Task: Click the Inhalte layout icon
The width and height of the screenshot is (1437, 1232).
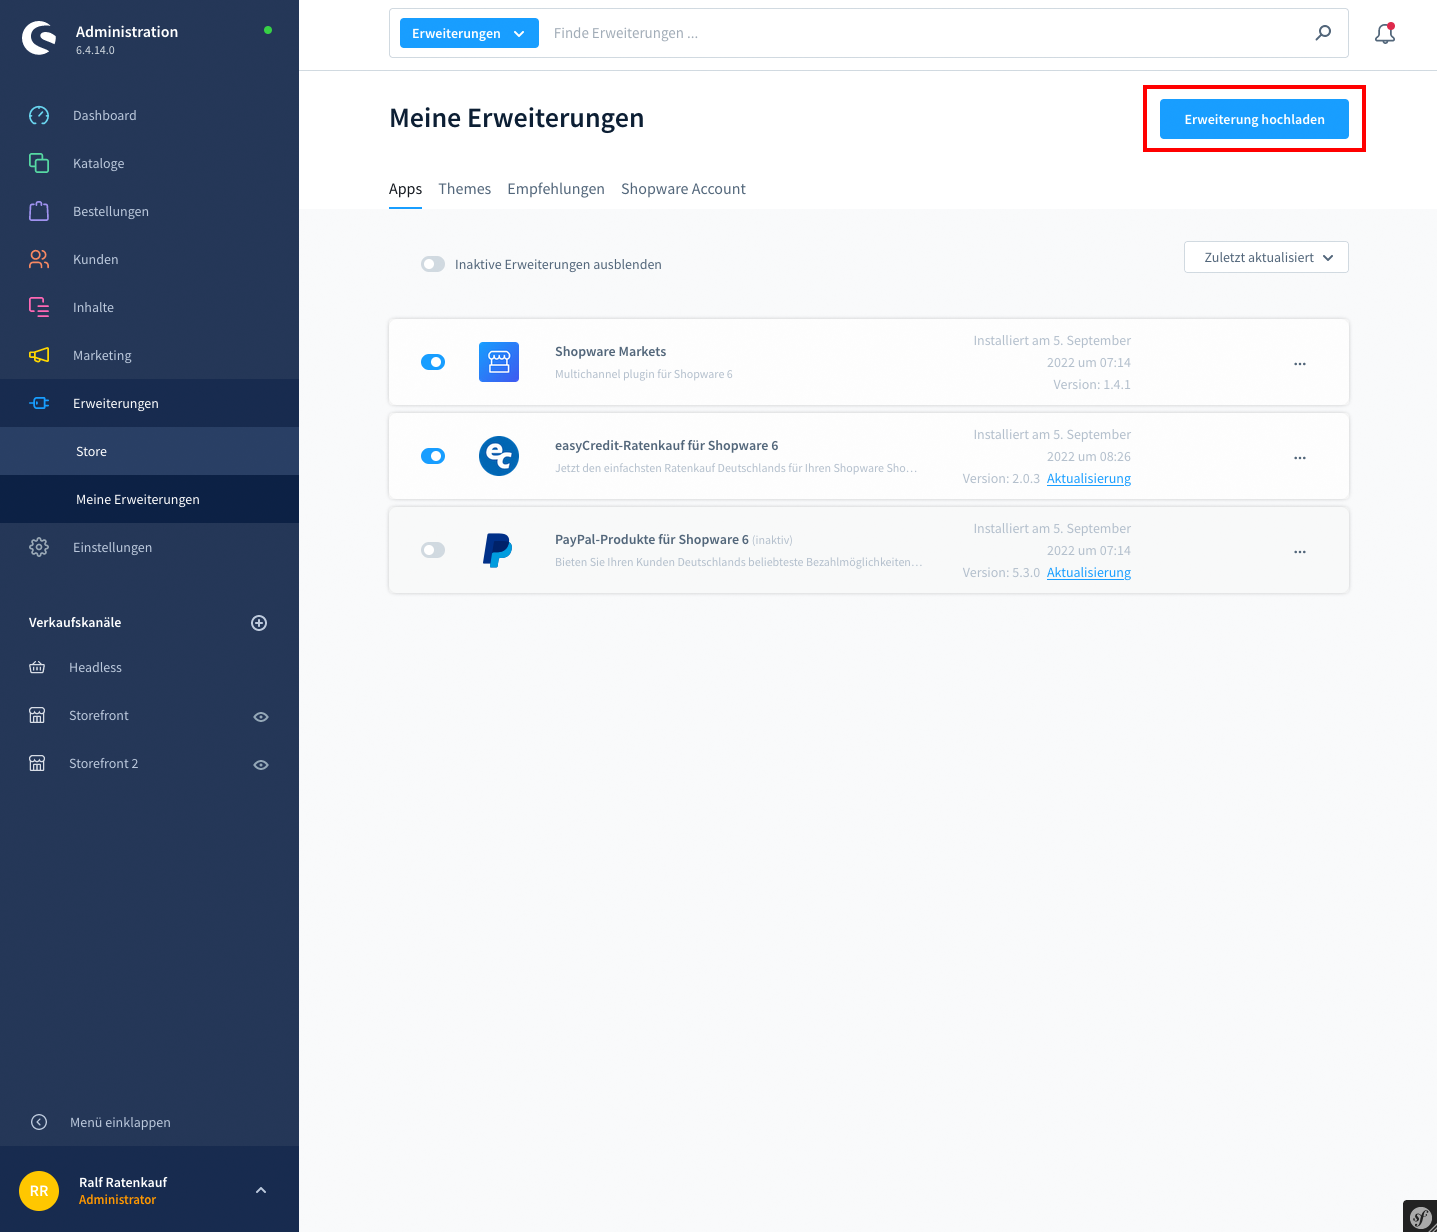Action: pyautogui.click(x=39, y=307)
